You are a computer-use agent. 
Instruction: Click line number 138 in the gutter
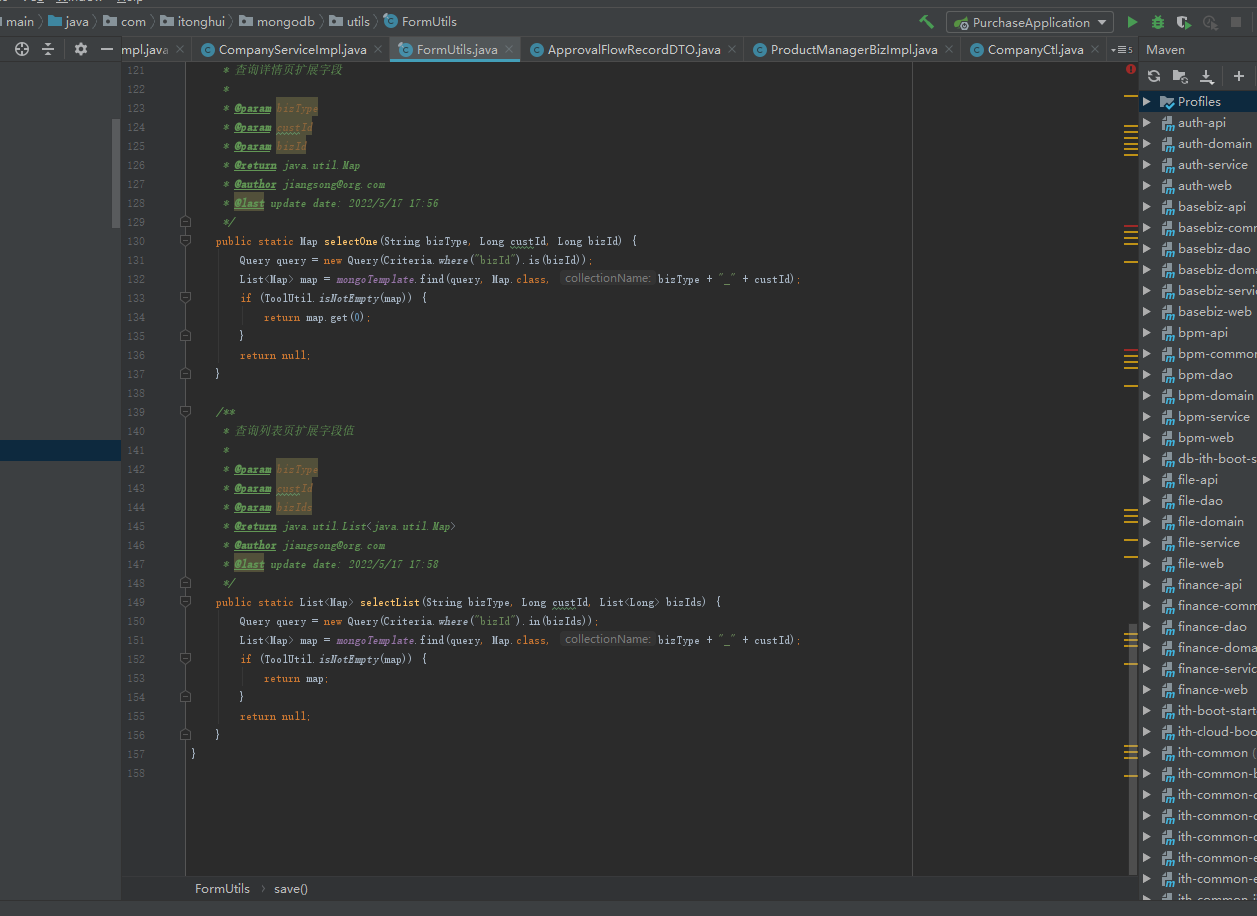[x=134, y=393]
